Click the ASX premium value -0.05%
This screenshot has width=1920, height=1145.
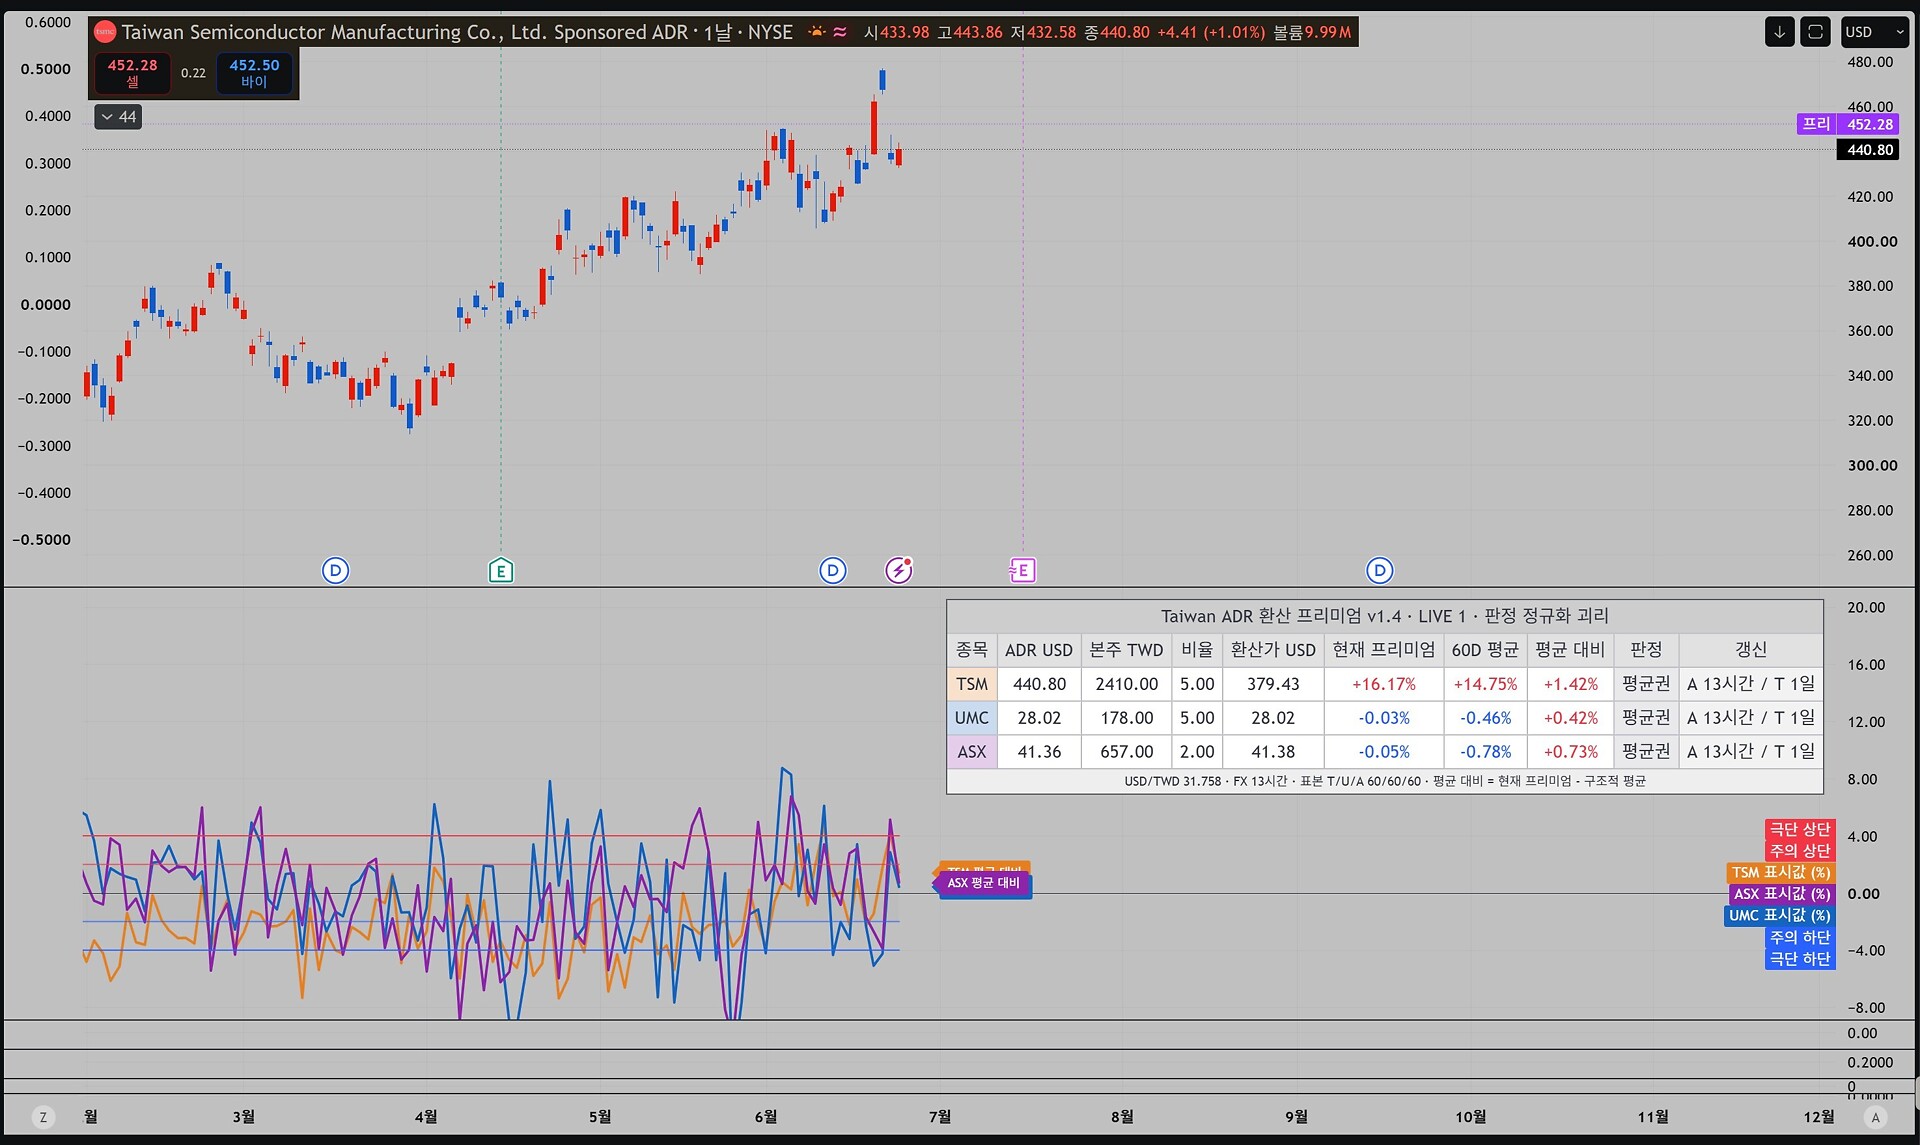click(1384, 752)
